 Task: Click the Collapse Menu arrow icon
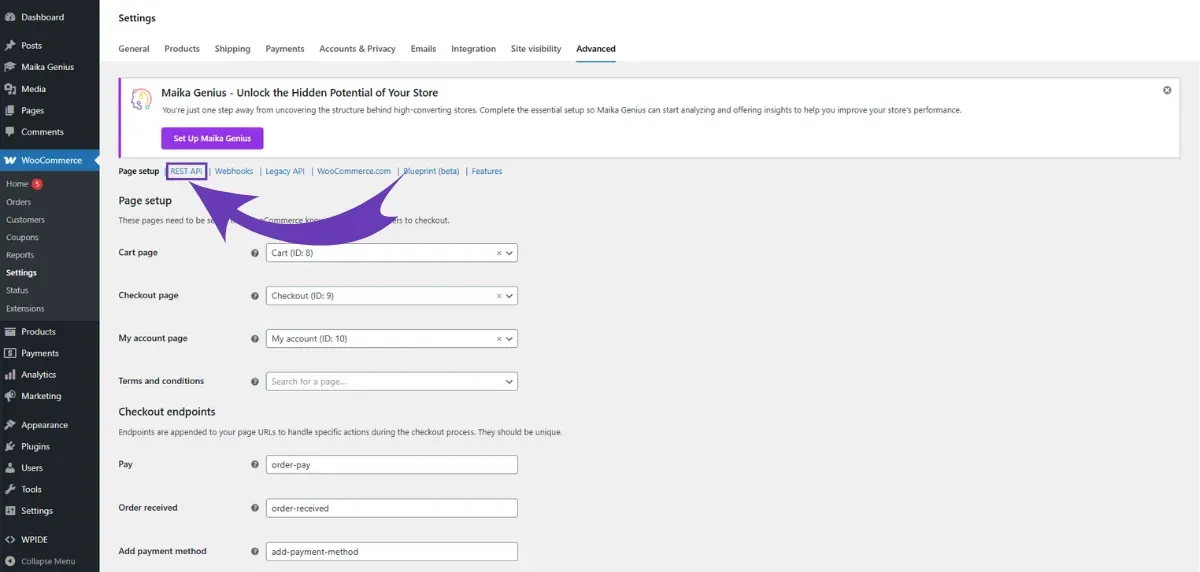pos(10,561)
